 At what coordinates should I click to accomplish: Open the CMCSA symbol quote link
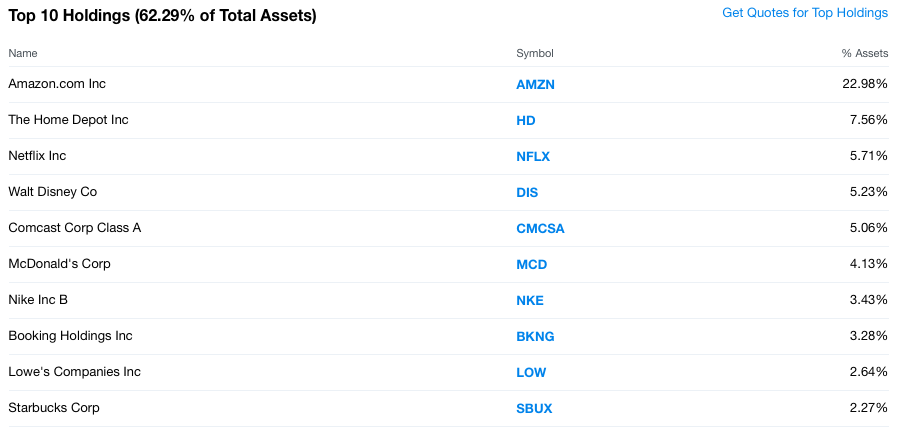(x=540, y=229)
